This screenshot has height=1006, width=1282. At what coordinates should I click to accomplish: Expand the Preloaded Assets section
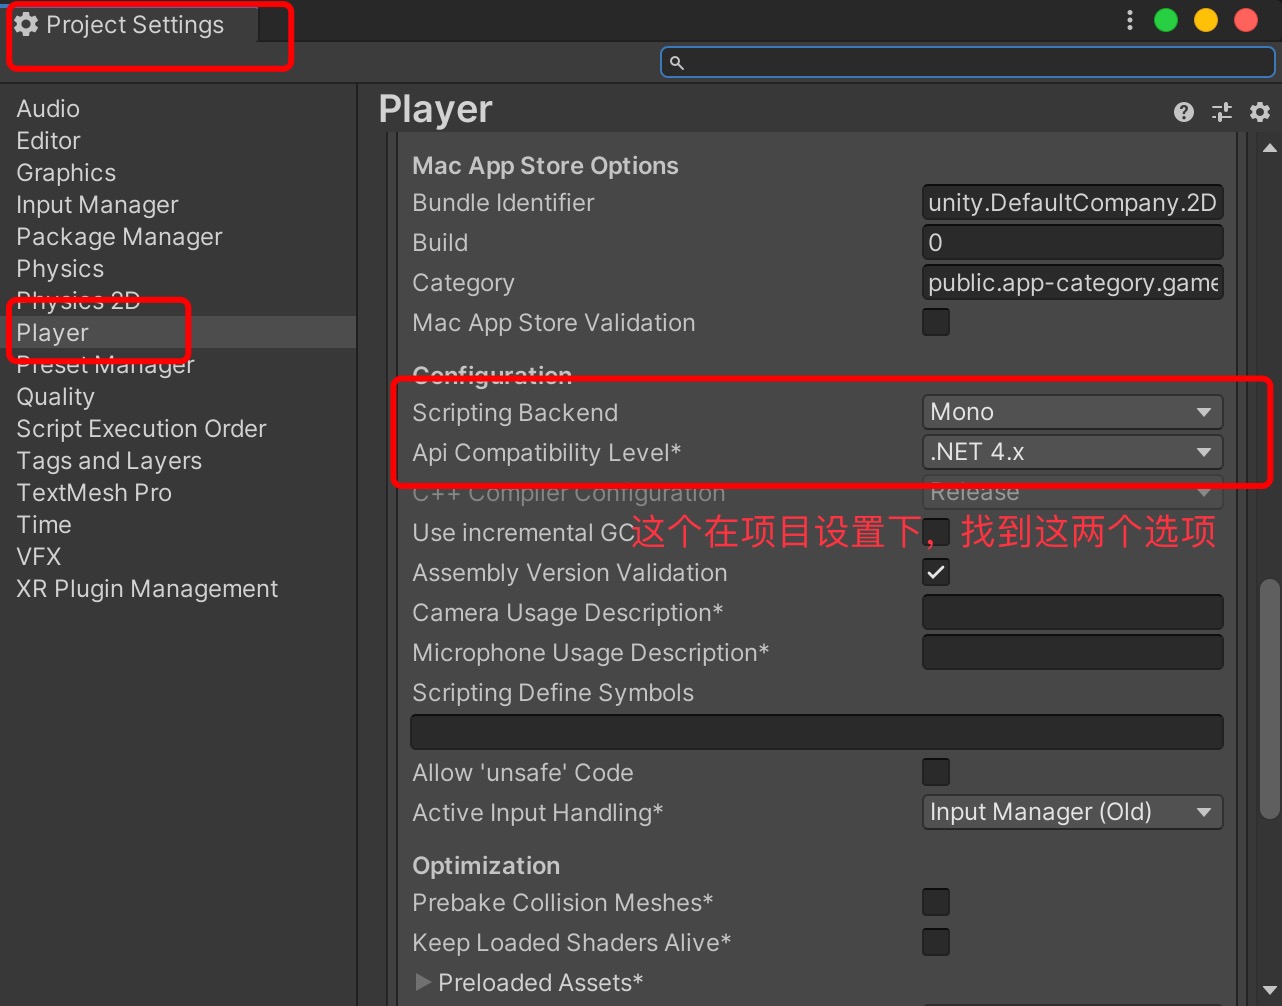(422, 982)
